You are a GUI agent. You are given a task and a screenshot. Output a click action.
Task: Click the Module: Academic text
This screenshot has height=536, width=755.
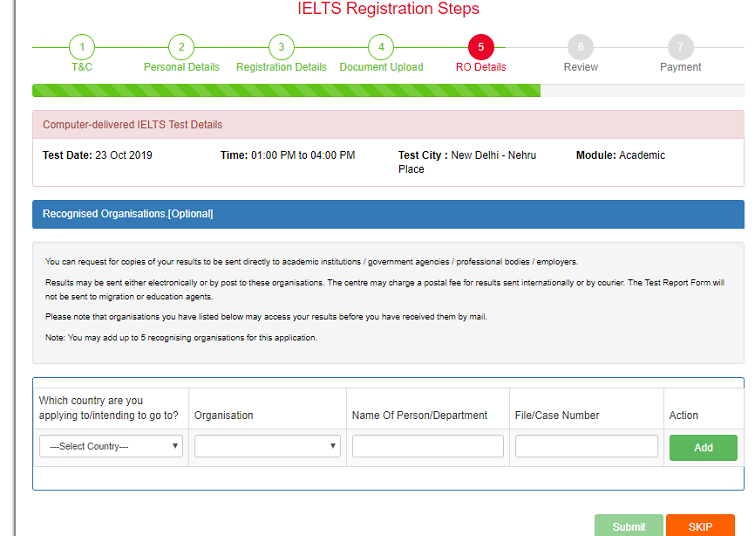(620, 156)
